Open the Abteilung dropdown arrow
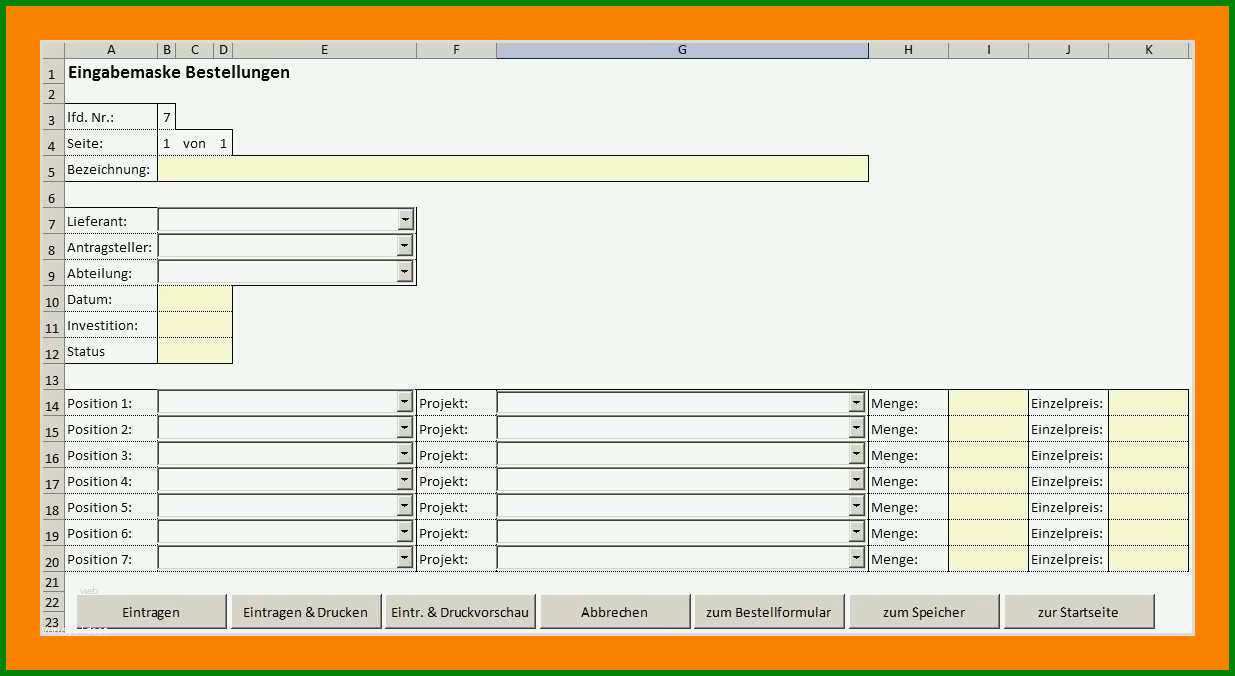Viewport: 1235px width, 676px height. [x=404, y=271]
